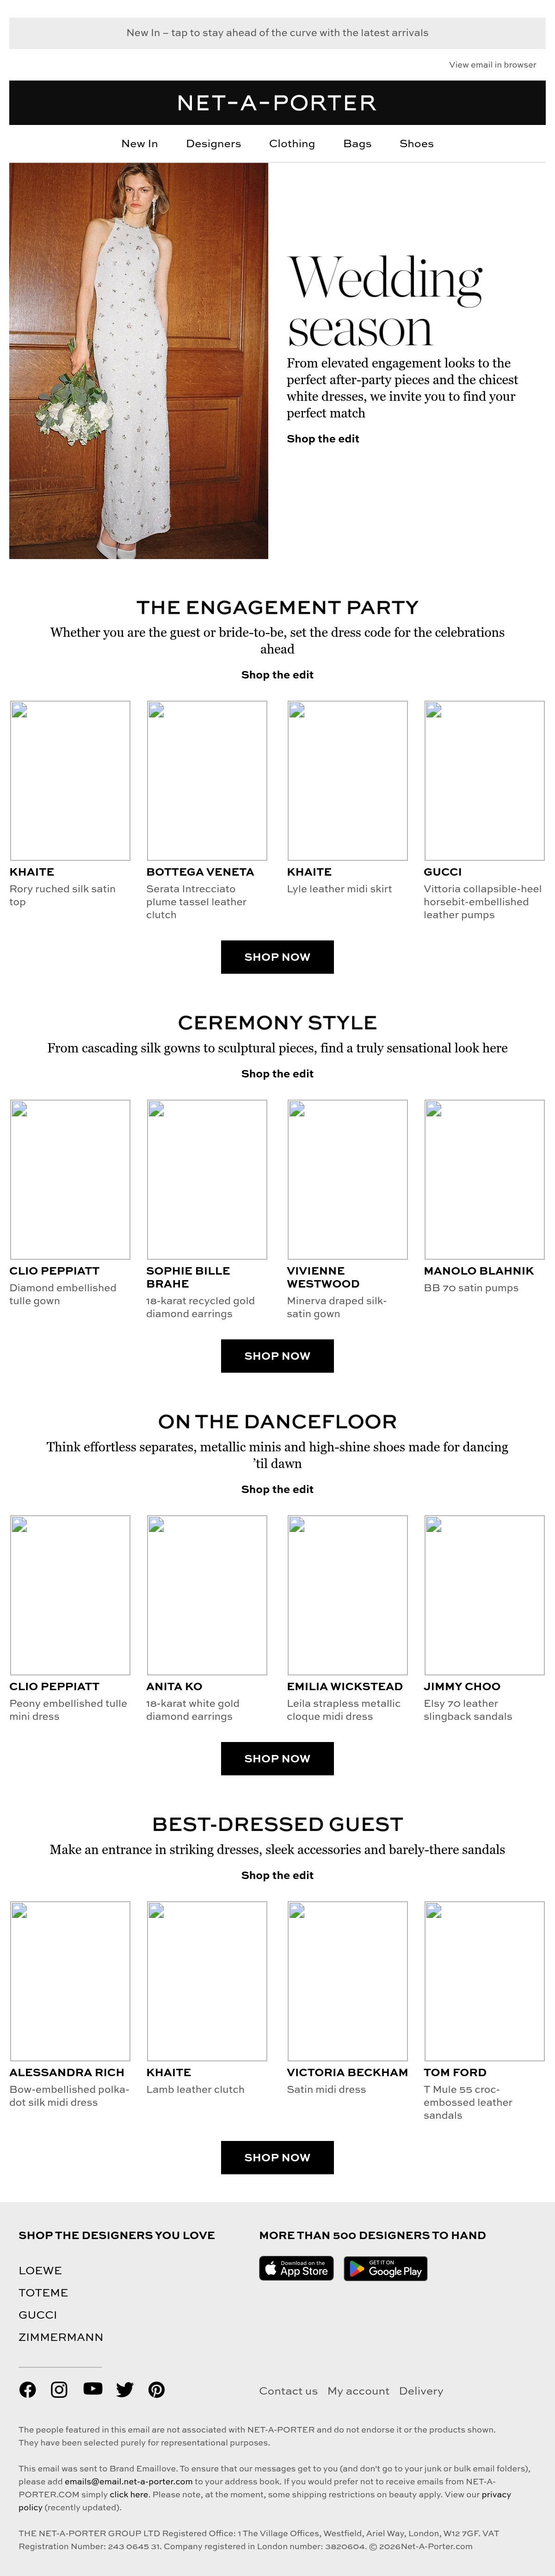The width and height of the screenshot is (555, 2576).
Task: Open the Designers navigation item
Action: pos(213,144)
